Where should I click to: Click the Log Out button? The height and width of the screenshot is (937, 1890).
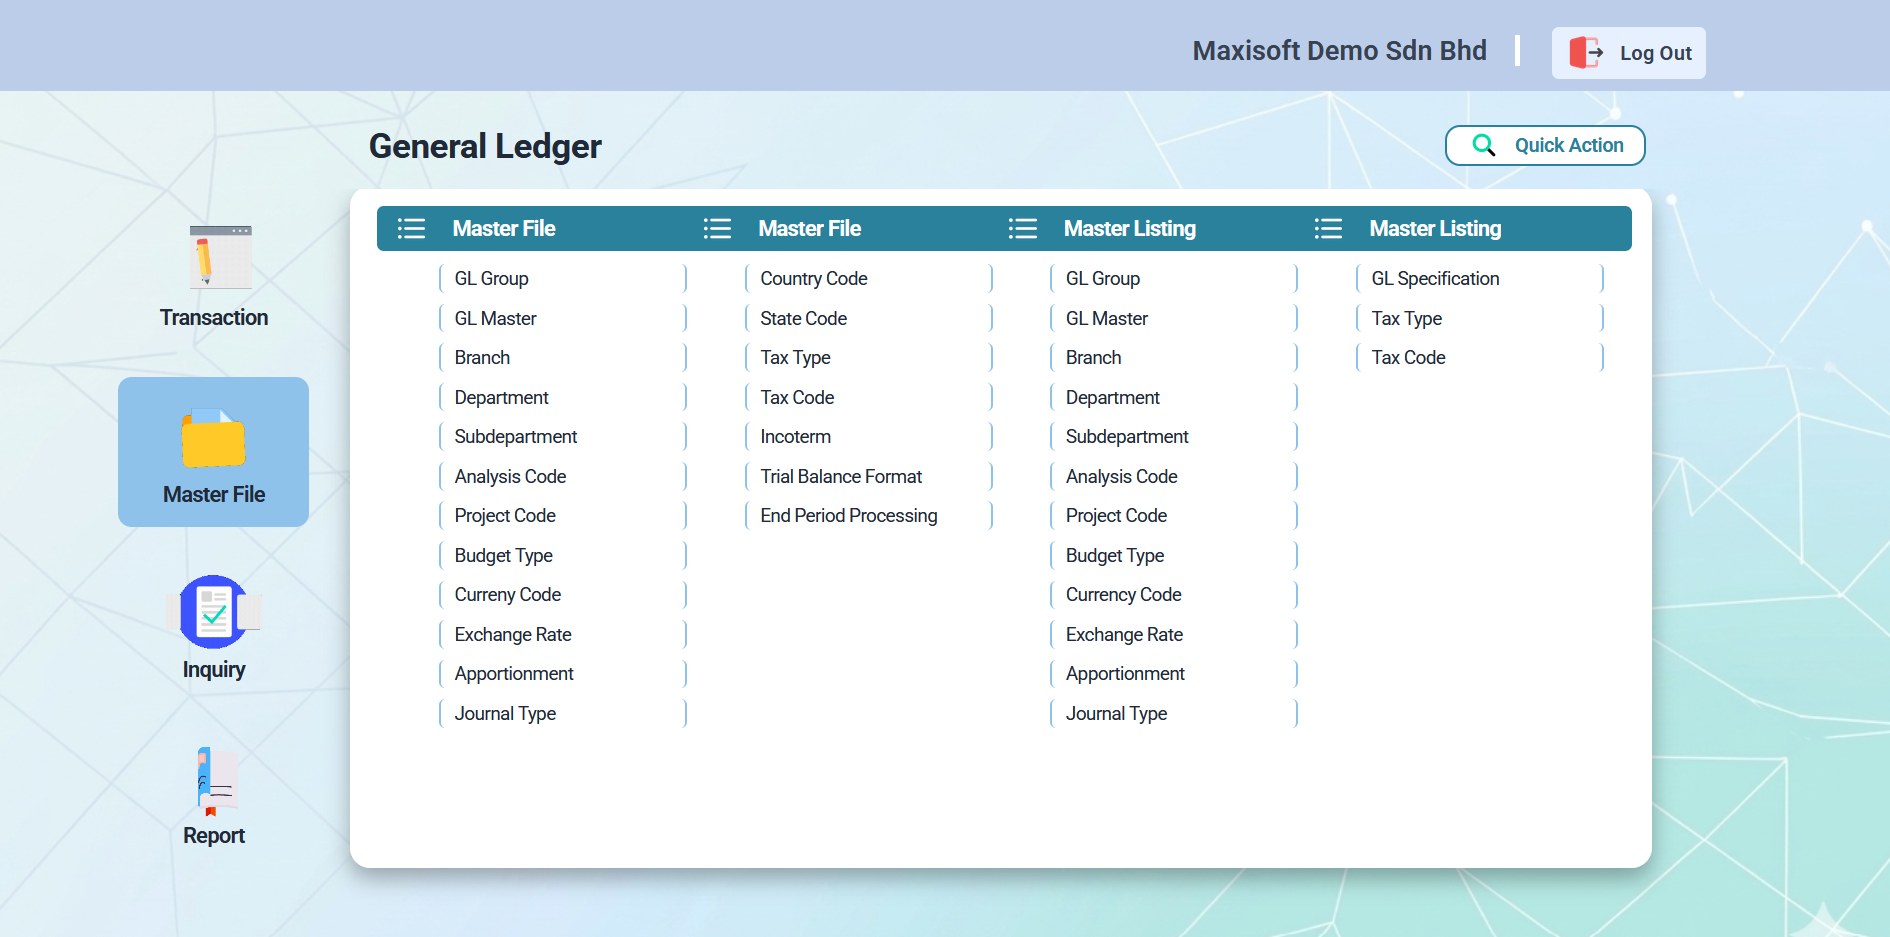pos(1628,53)
